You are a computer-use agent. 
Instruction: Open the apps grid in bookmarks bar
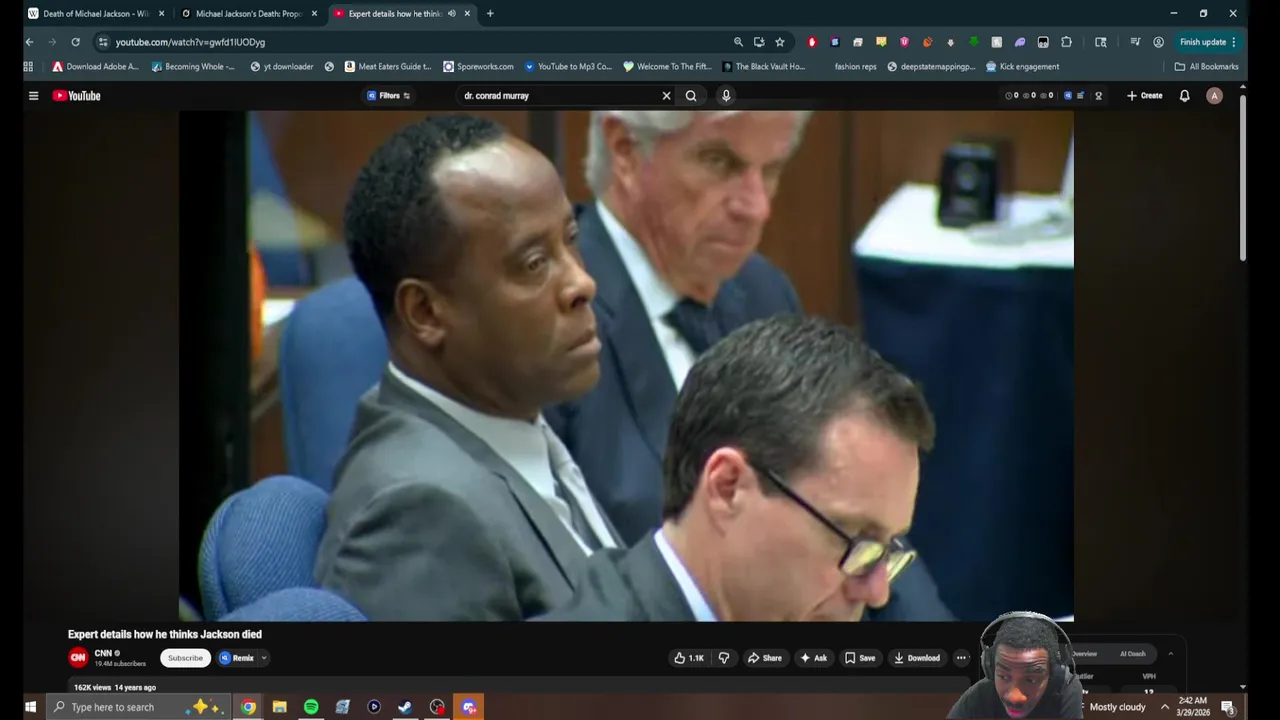click(28, 67)
